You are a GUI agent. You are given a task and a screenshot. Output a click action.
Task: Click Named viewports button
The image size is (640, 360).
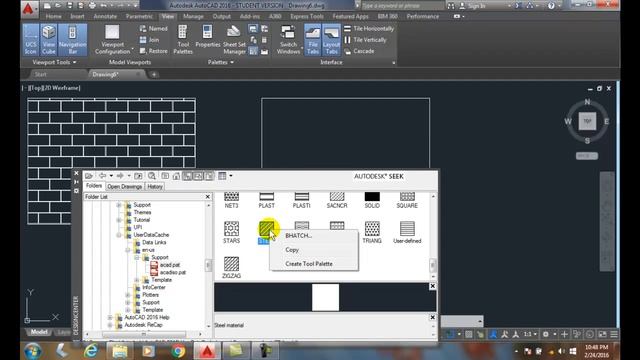(153, 29)
